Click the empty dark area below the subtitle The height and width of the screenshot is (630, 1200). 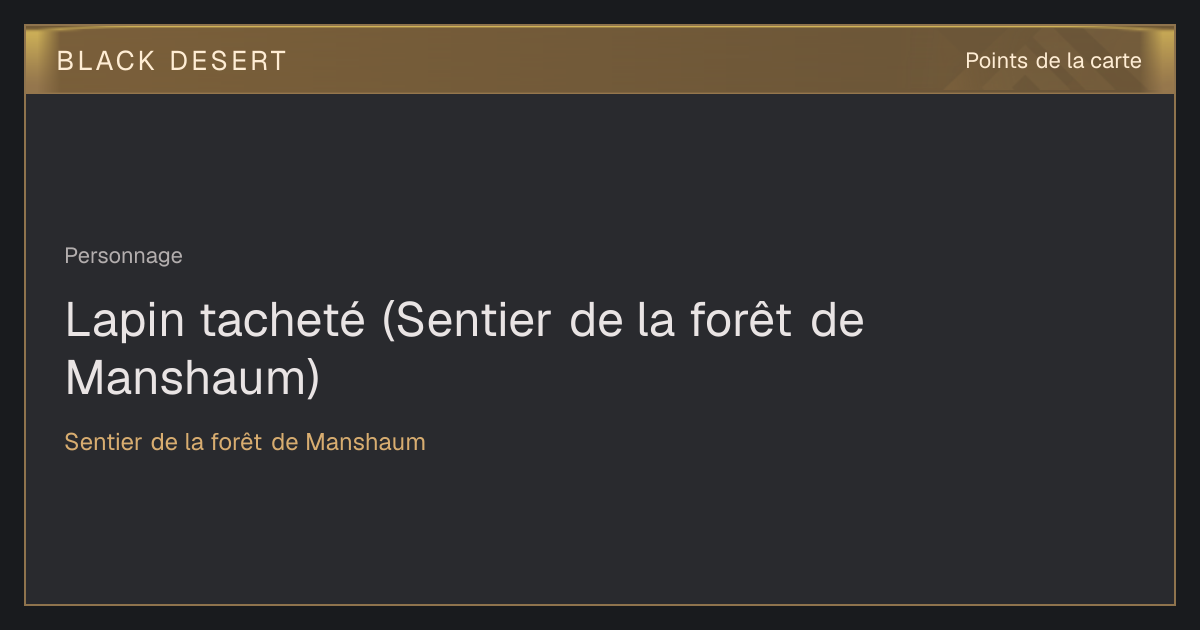(x=600, y=530)
